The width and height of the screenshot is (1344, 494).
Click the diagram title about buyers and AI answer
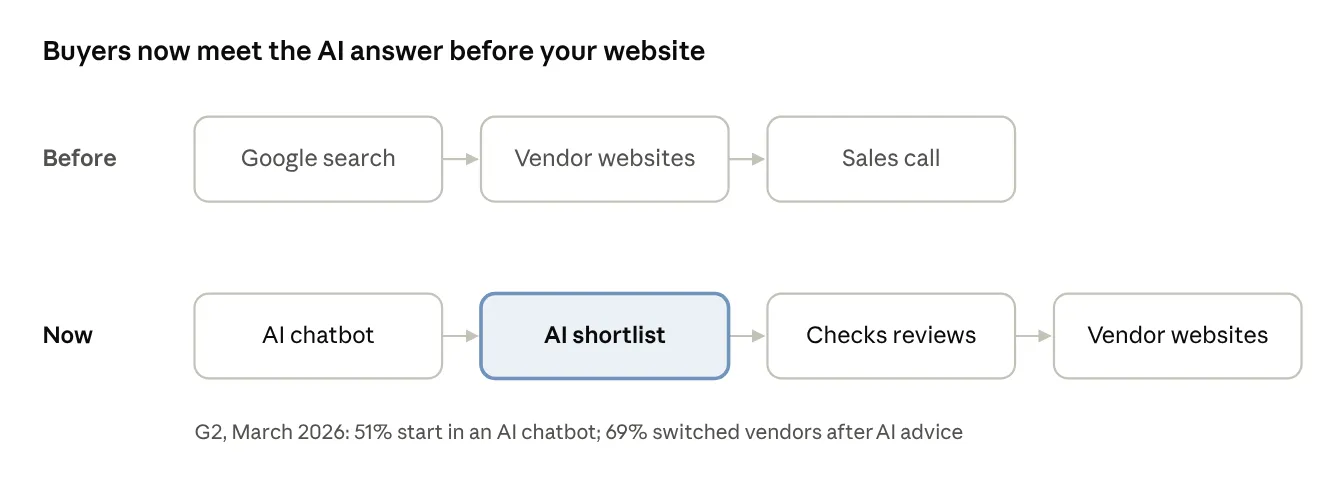coord(374,51)
